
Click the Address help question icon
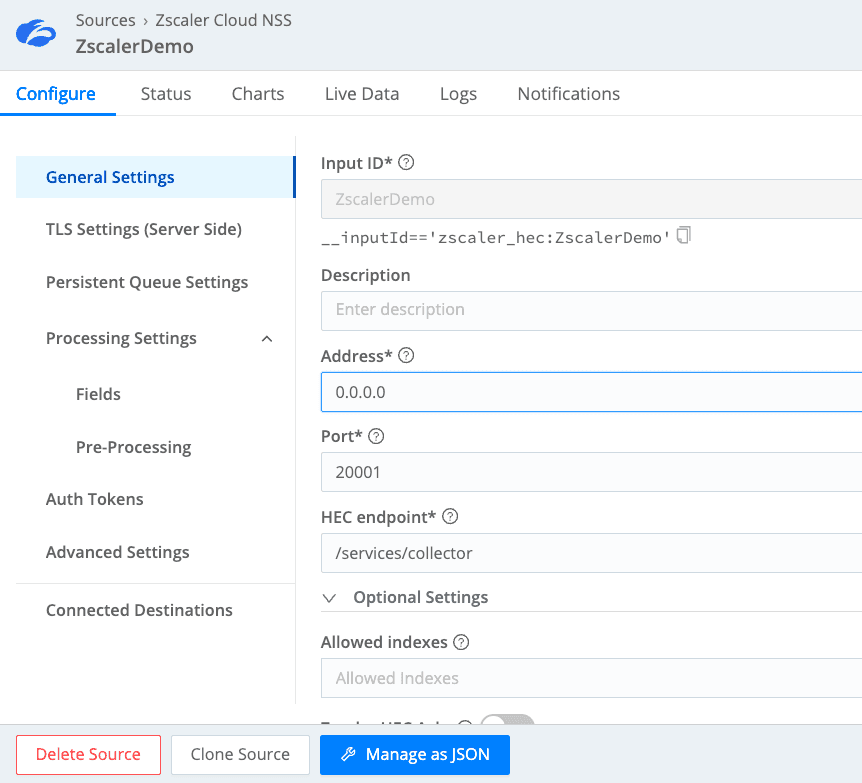(x=406, y=356)
